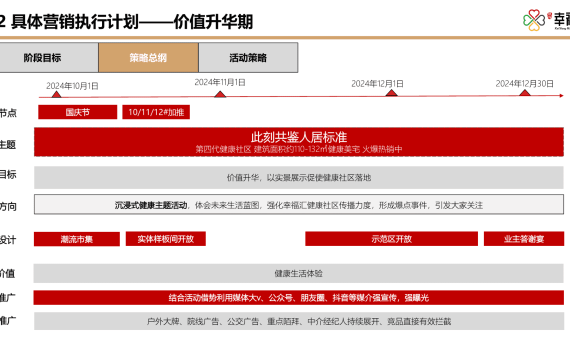Click the 户外大牌 offline promotion bar
The image size is (570, 360).
tap(299, 321)
